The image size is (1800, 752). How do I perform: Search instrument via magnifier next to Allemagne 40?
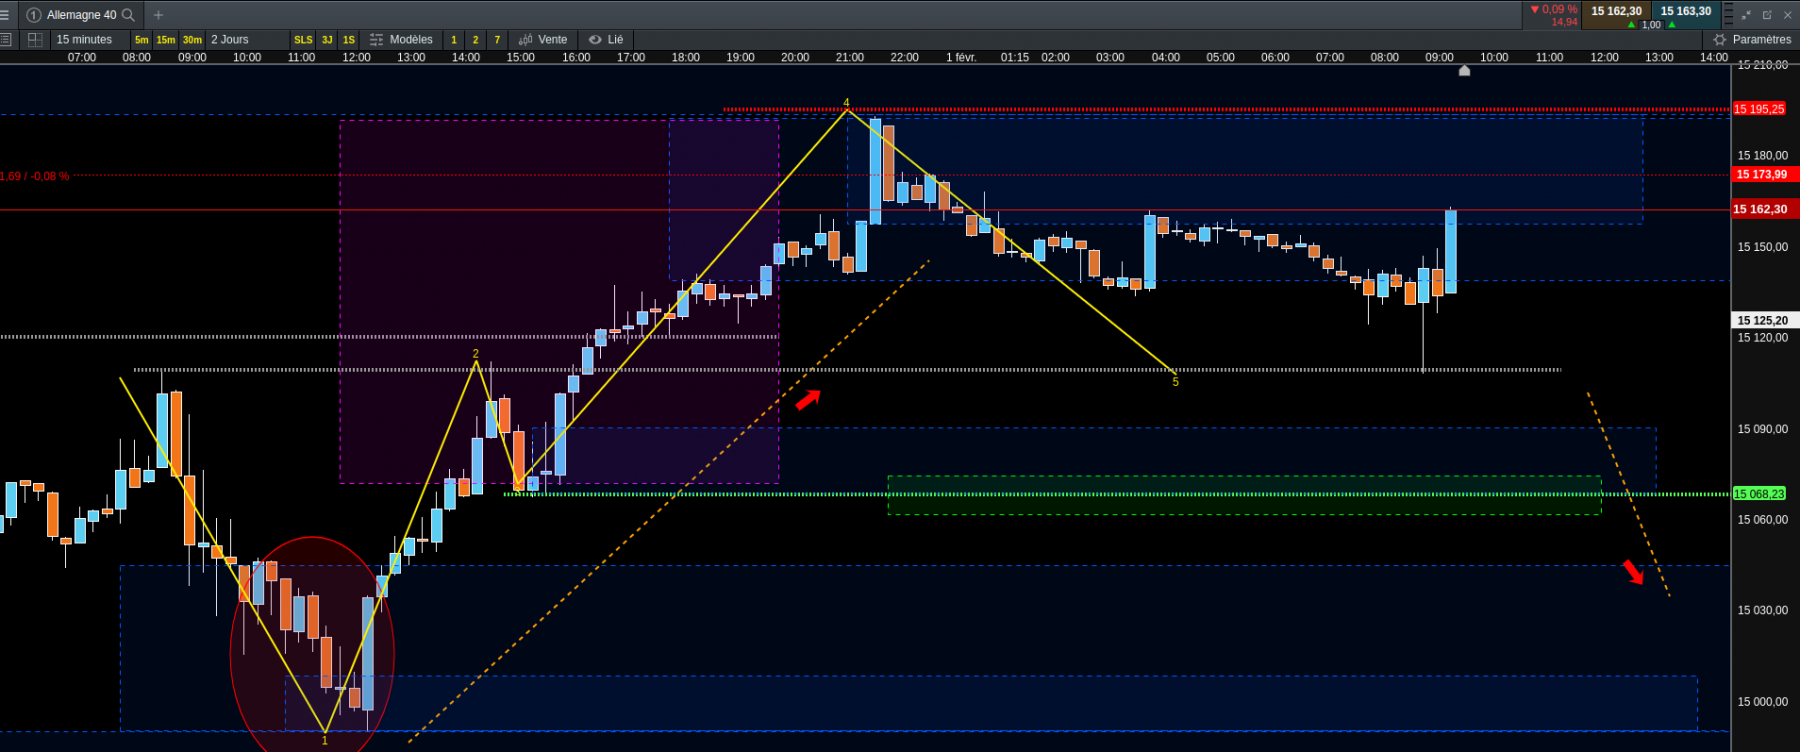point(128,15)
